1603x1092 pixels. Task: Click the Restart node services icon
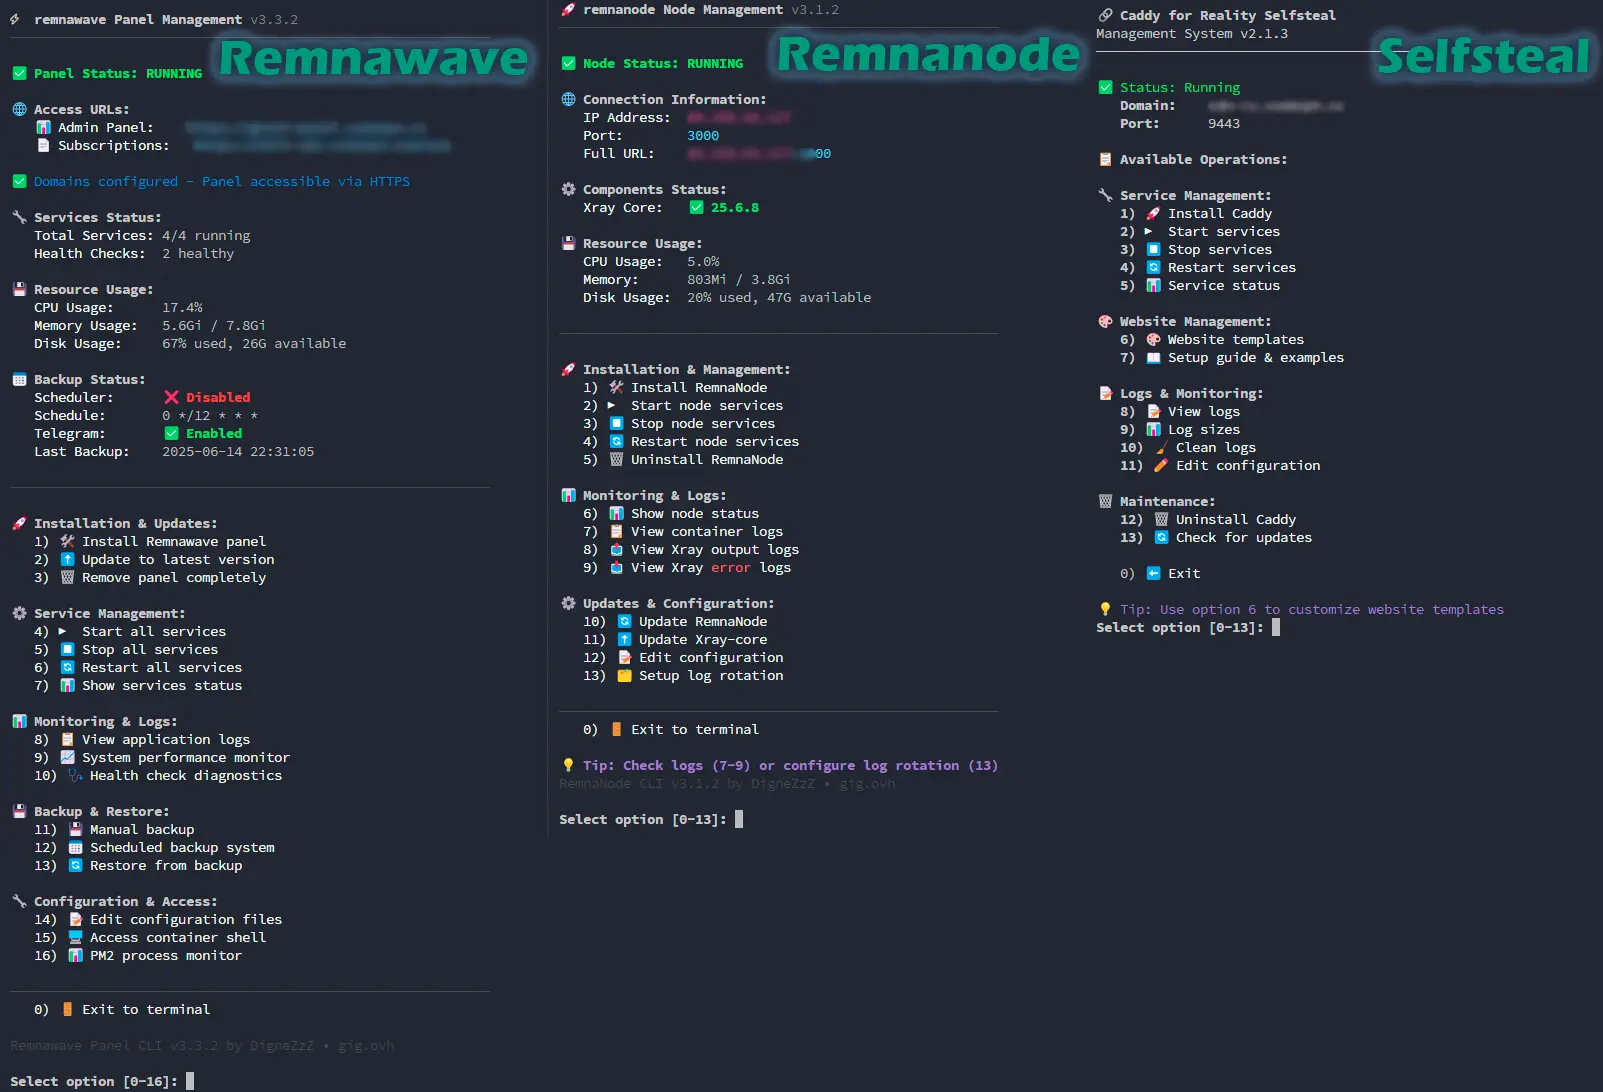pos(616,441)
